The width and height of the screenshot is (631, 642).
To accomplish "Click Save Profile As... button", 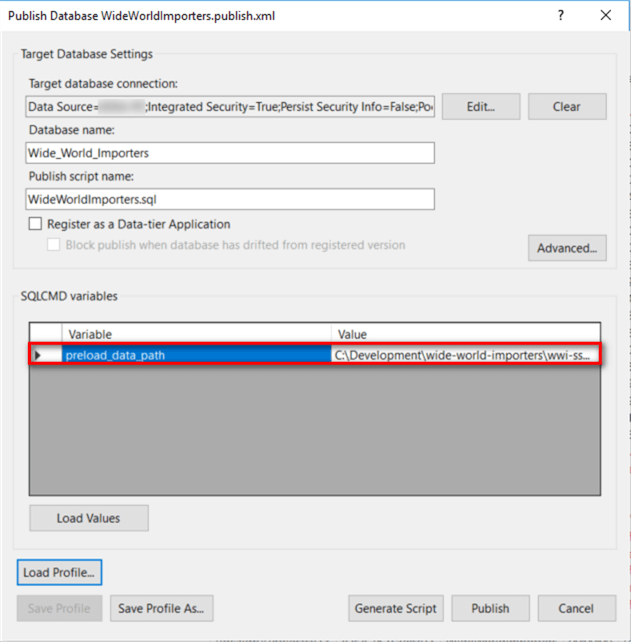I will click(161, 608).
